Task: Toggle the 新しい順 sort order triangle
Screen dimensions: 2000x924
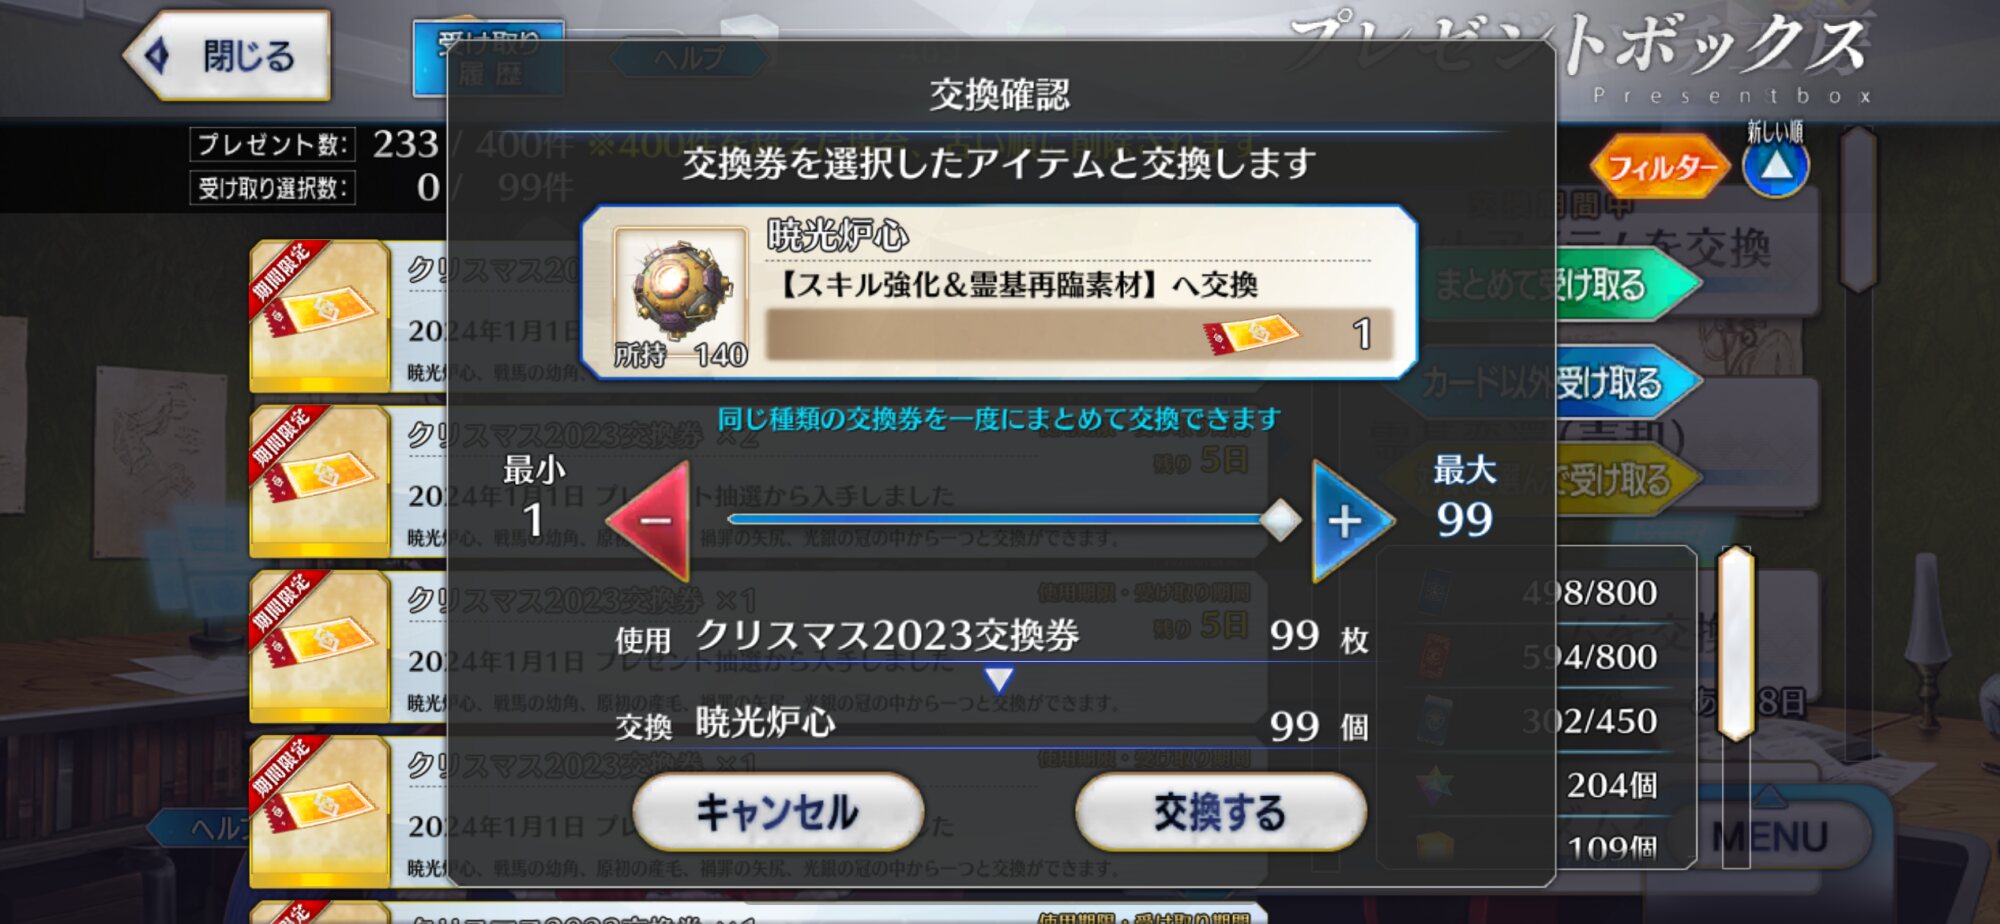Action: (1776, 165)
